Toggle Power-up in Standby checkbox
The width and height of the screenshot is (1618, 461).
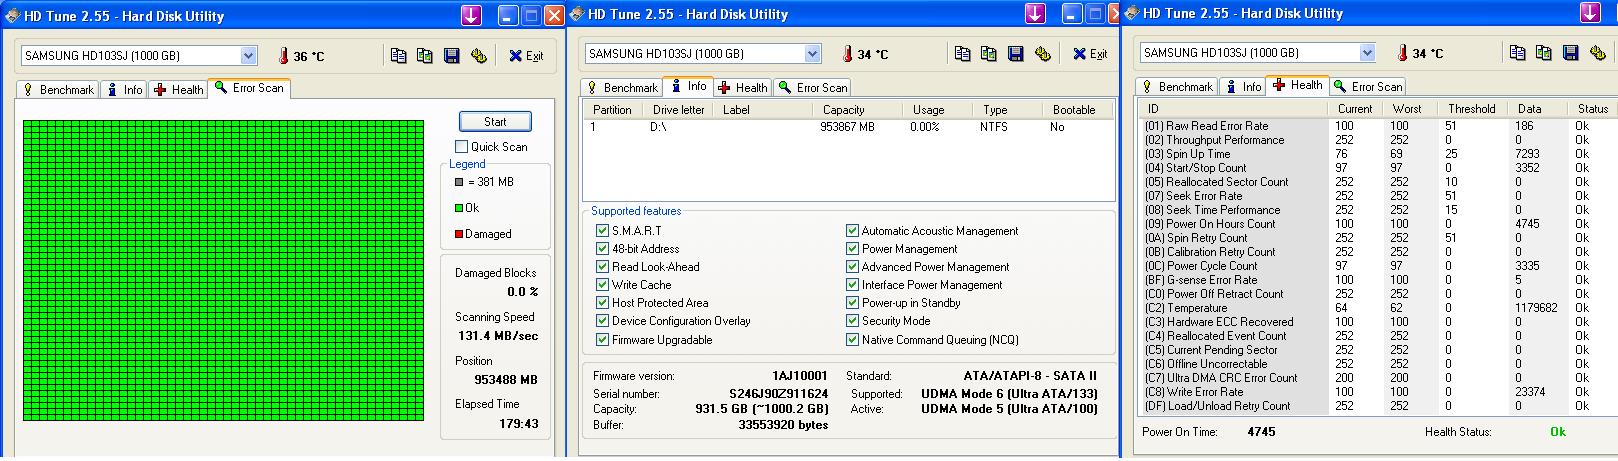pos(852,302)
